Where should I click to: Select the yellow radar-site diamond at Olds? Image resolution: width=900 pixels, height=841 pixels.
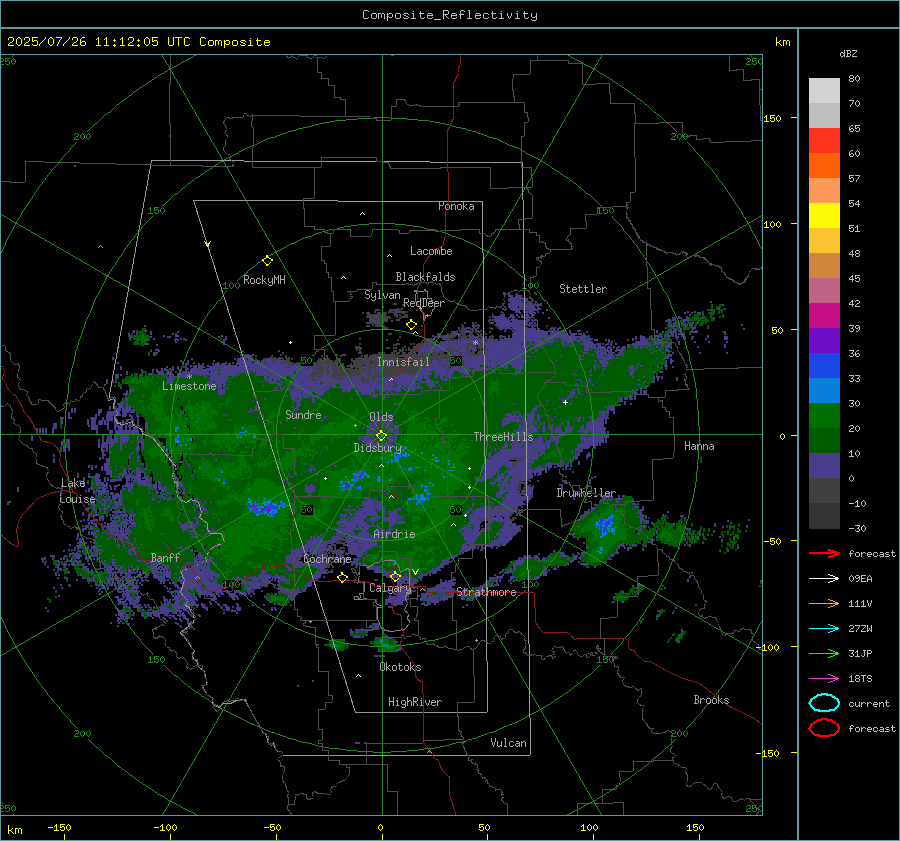(382, 435)
